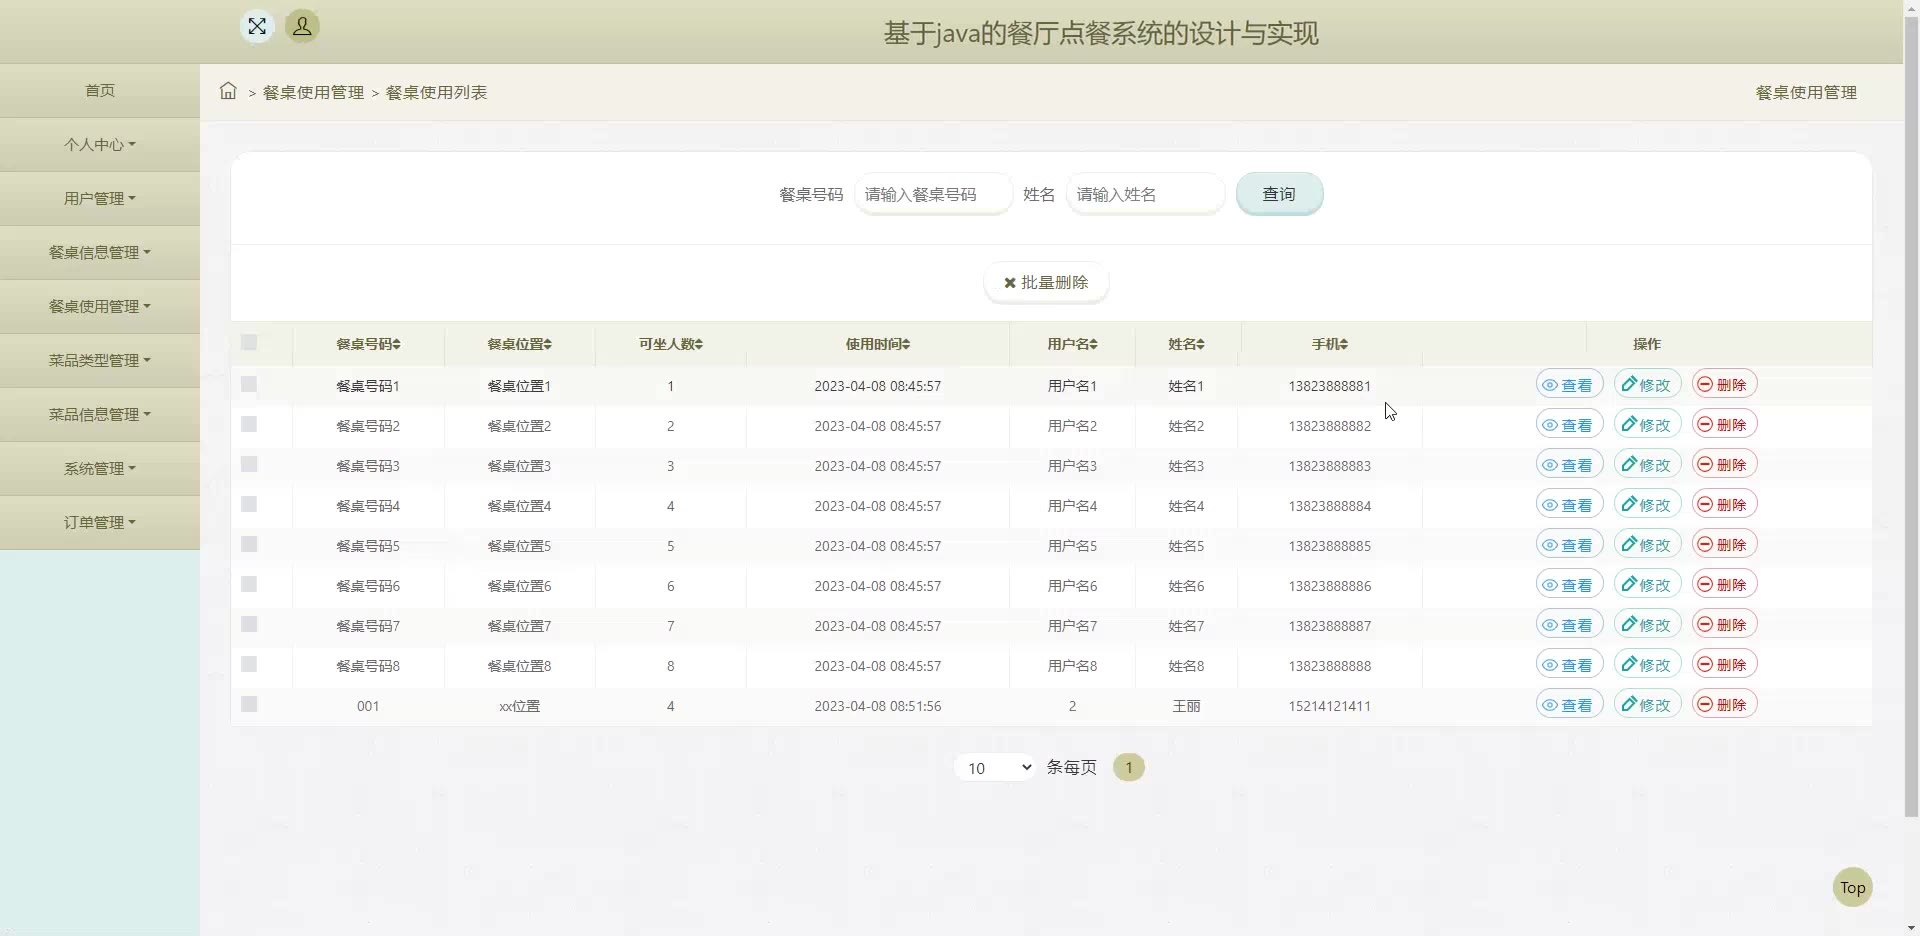Screen dimensions: 1920x936
Task: Sort by 用户名 column arrows
Action: (1093, 344)
